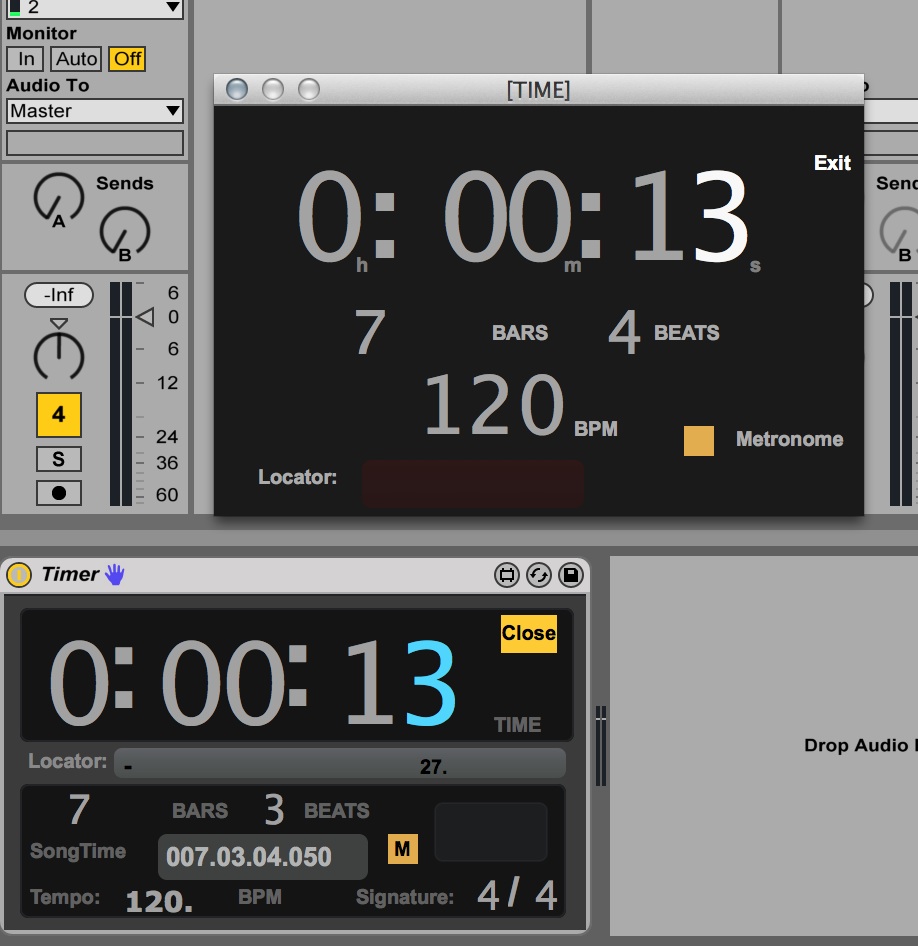The width and height of the screenshot is (918, 946).
Task: Open the Audio To Master dropdown
Action: tap(95, 111)
